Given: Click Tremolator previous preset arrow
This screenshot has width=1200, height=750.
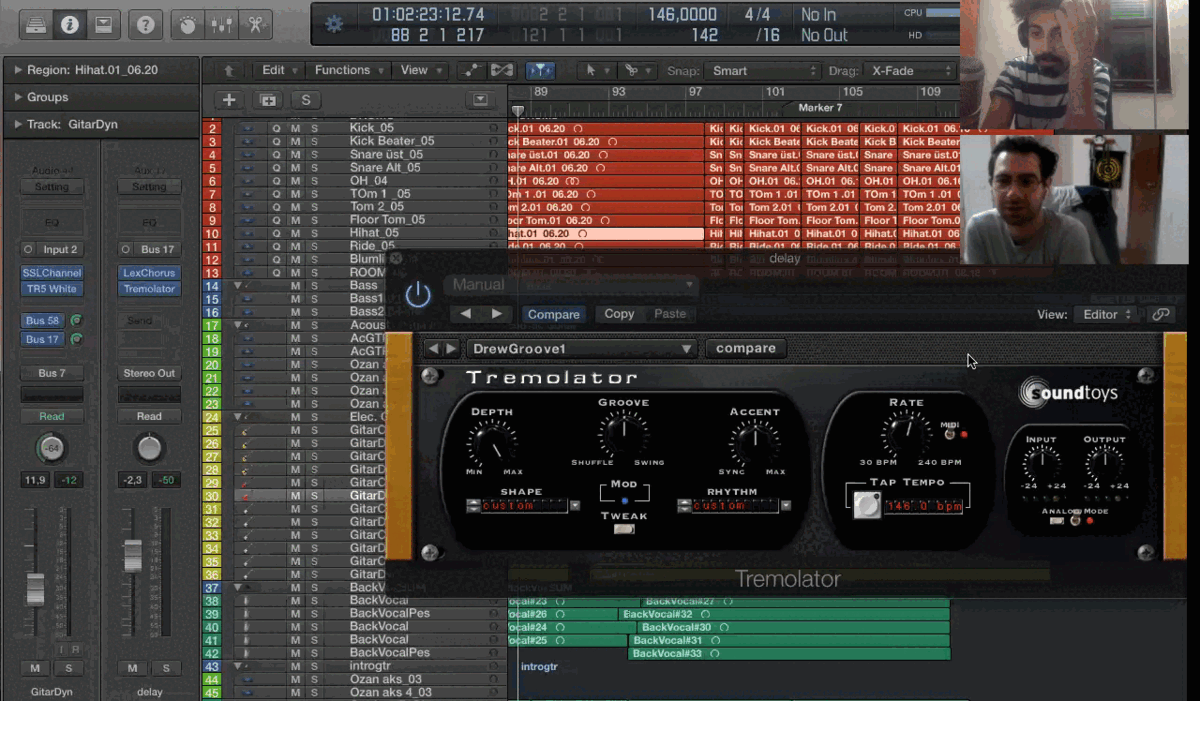Looking at the screenshot, I should click(x=433, y=349).
